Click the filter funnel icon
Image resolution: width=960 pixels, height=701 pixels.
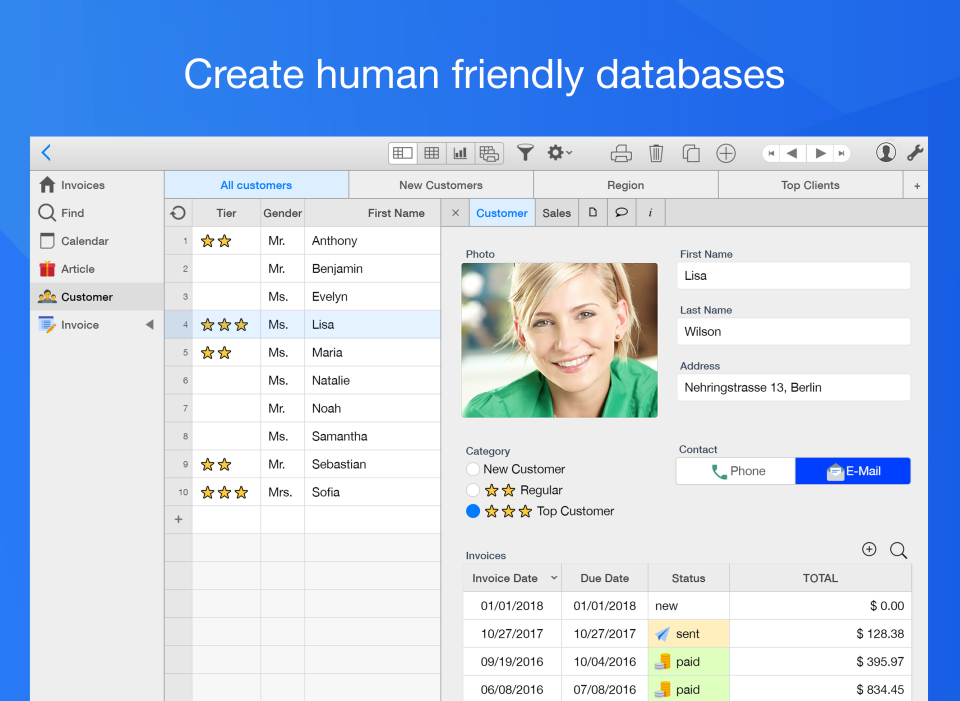[525, 153]
